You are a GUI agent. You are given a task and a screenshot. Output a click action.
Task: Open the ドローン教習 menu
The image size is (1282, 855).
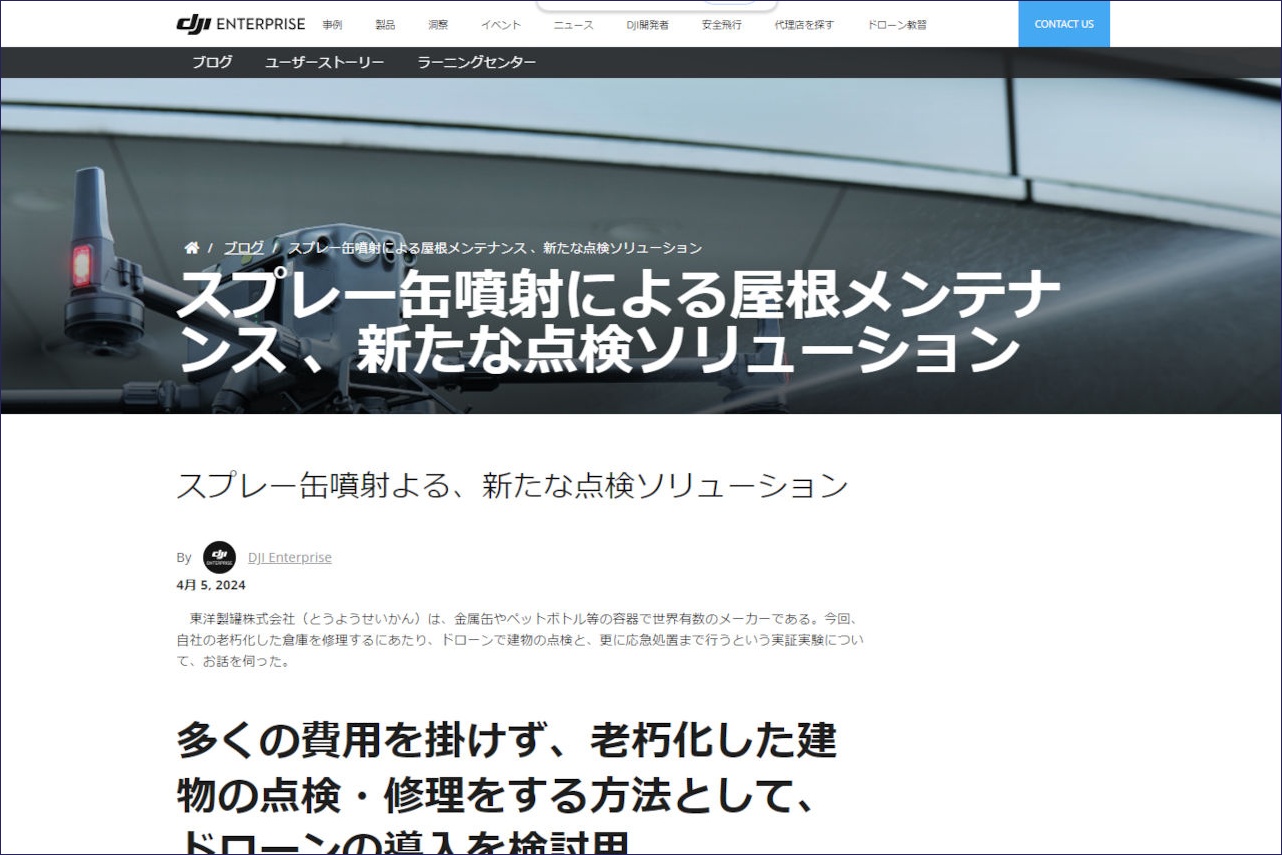897,25
